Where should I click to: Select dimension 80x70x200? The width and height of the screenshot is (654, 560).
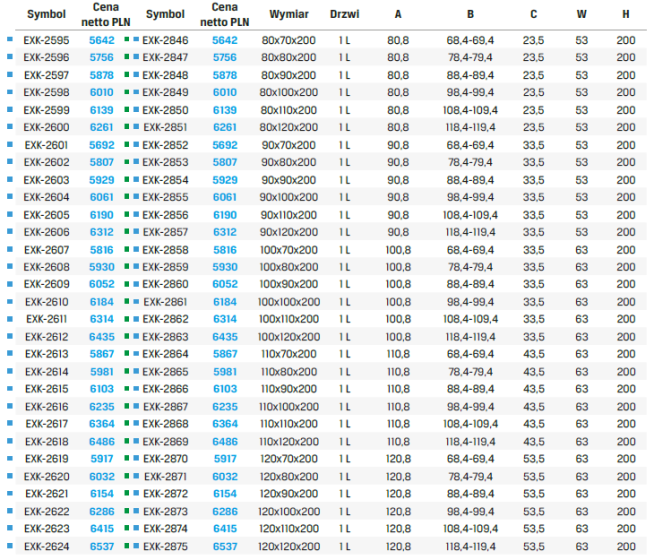click(289, 40)
